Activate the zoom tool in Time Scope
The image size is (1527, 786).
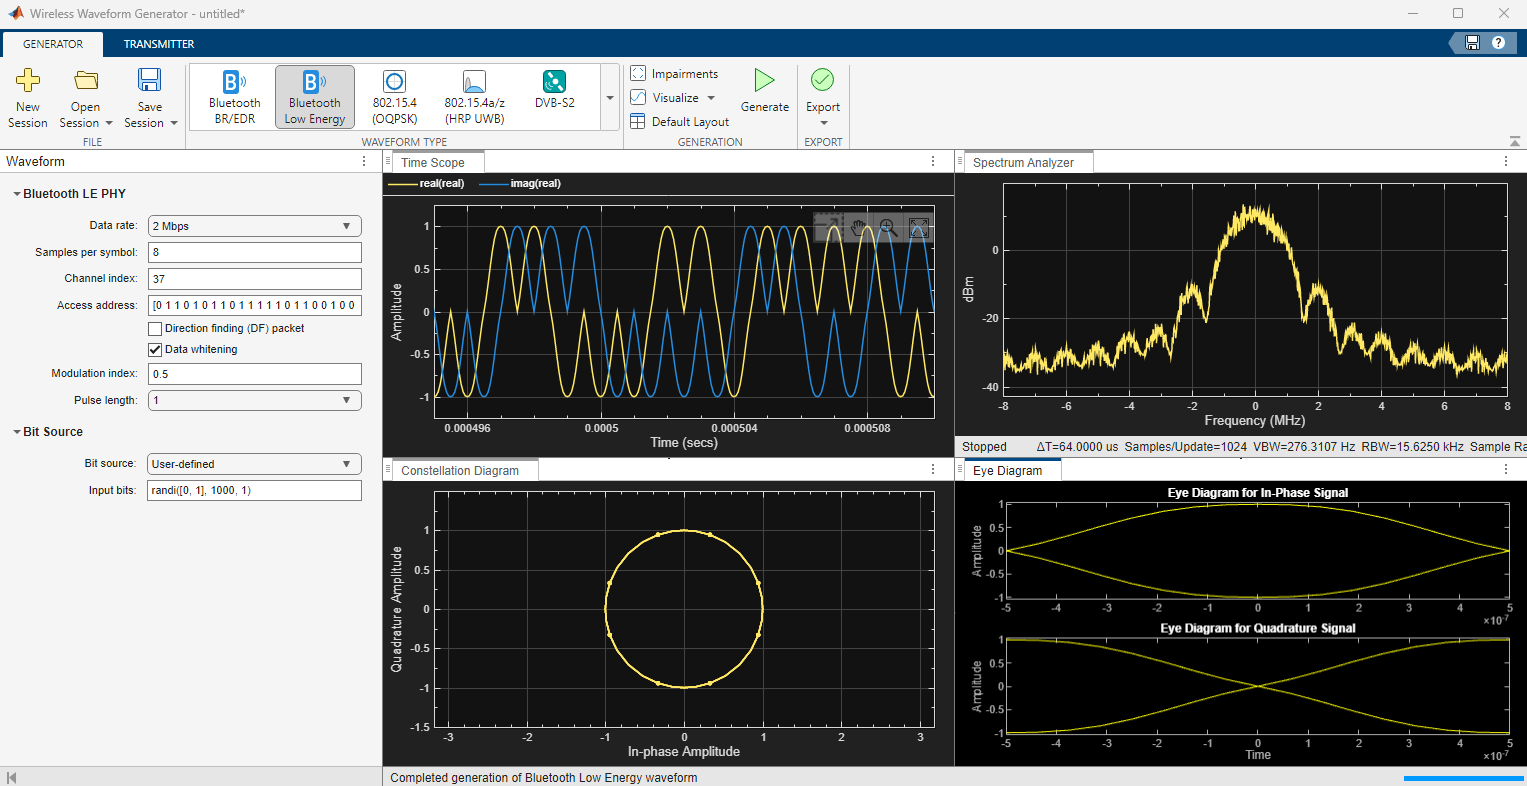(887, 228)
